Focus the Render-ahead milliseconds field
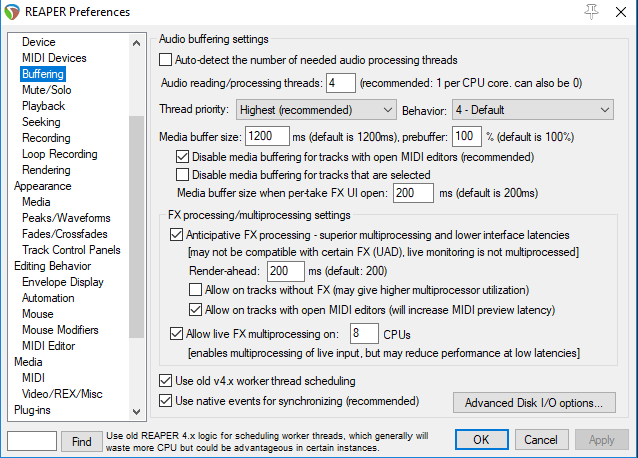 286,271
